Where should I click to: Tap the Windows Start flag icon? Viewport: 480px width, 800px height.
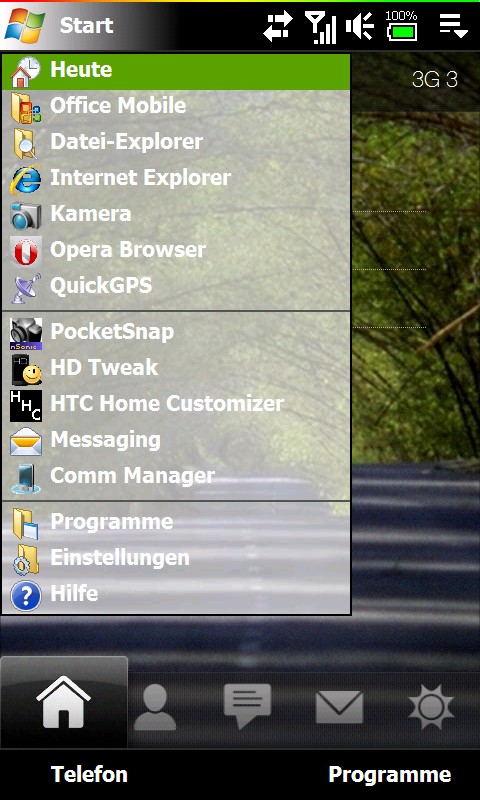click(x=25, y=25)
